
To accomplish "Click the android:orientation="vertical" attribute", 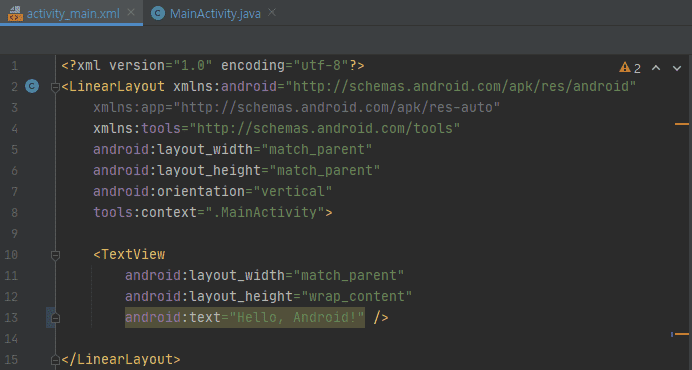I will click(212, 191).
